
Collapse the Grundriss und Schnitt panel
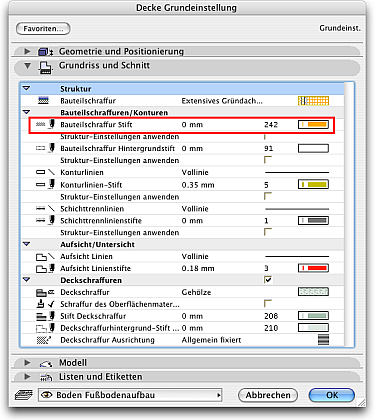(x=27, y=66)
